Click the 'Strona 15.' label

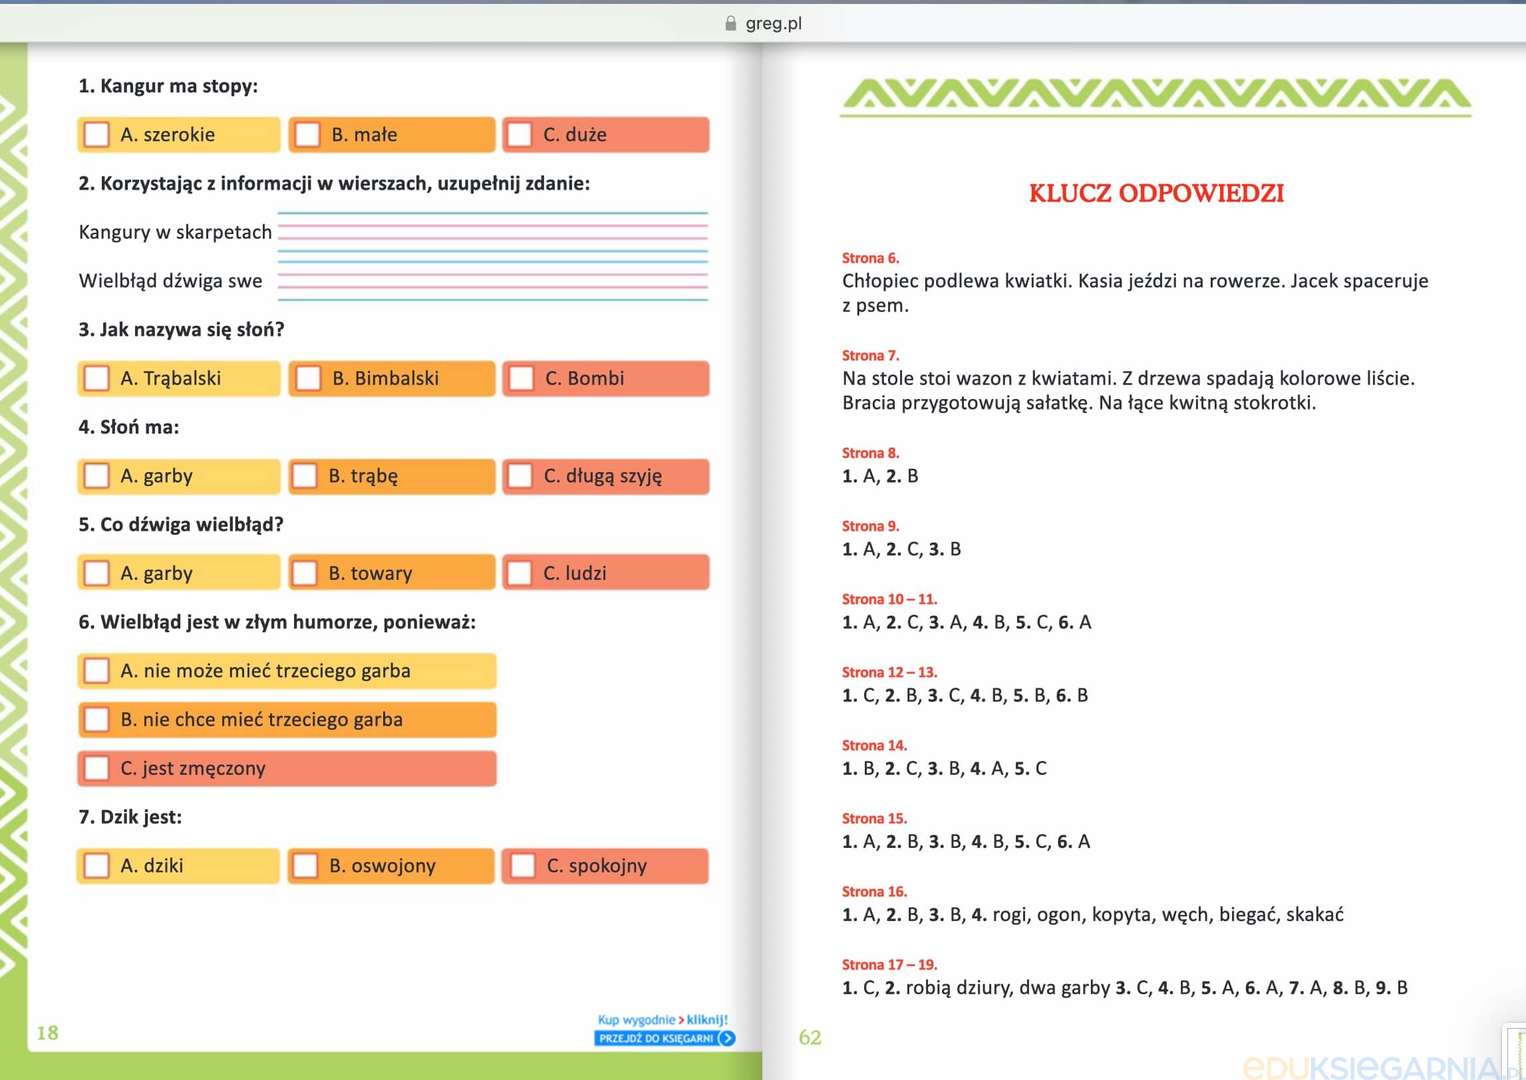tap(874, 818)
